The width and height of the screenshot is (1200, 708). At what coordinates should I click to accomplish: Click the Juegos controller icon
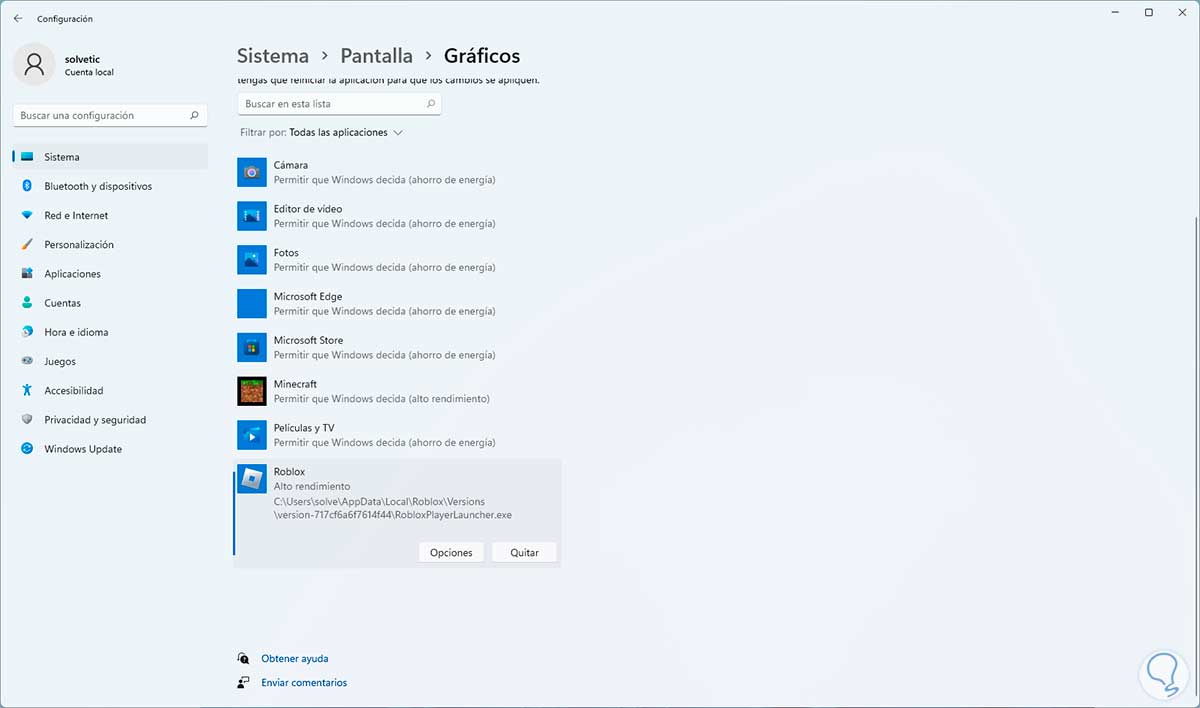pyautogui.click(x=27, y=362)
